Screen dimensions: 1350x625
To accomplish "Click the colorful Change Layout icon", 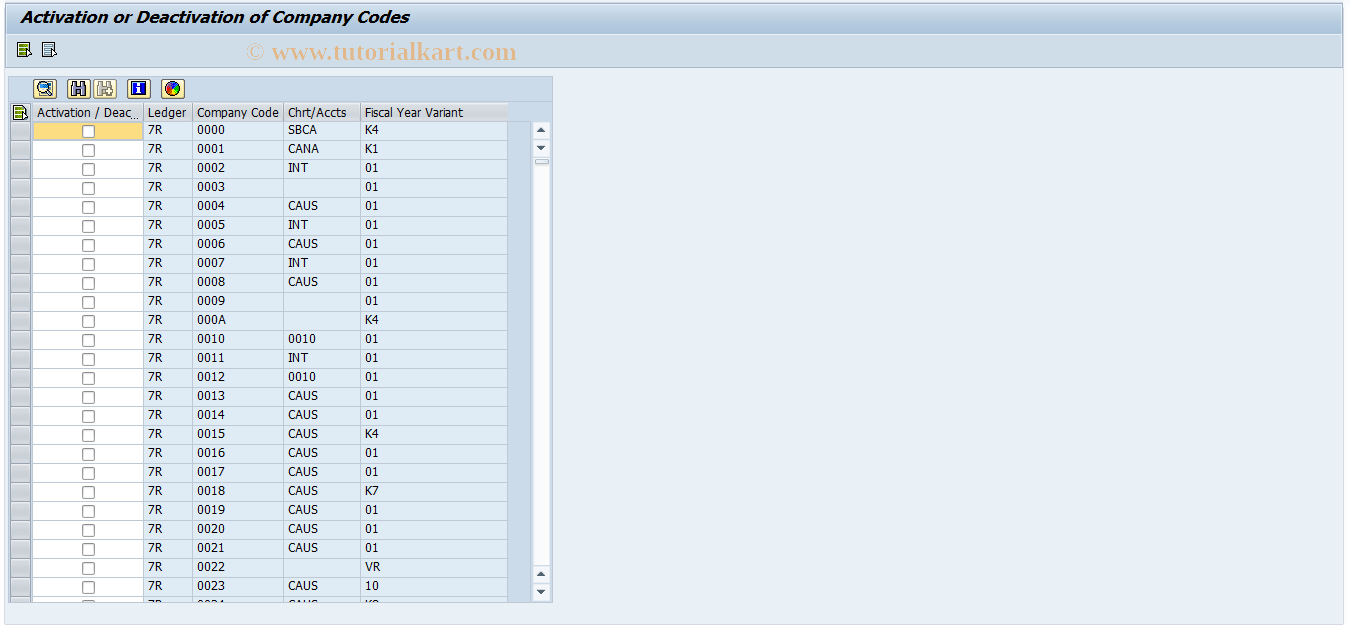I will tap(173, 89).
